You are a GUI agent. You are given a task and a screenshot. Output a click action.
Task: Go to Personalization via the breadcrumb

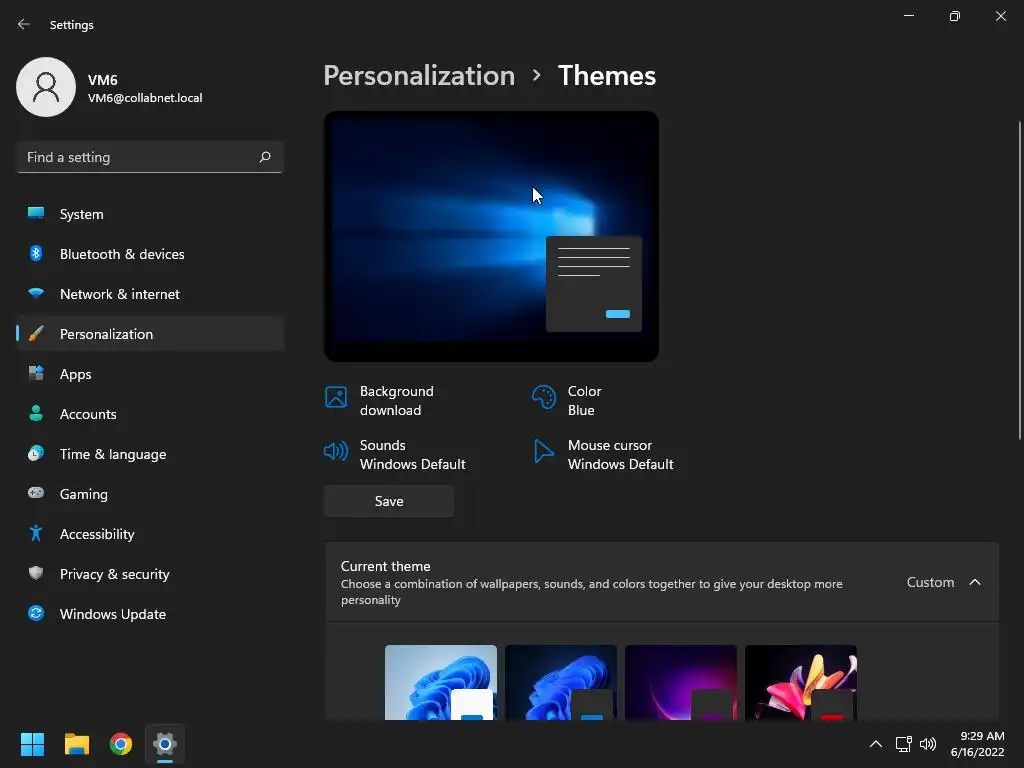(x=419, y=76)
